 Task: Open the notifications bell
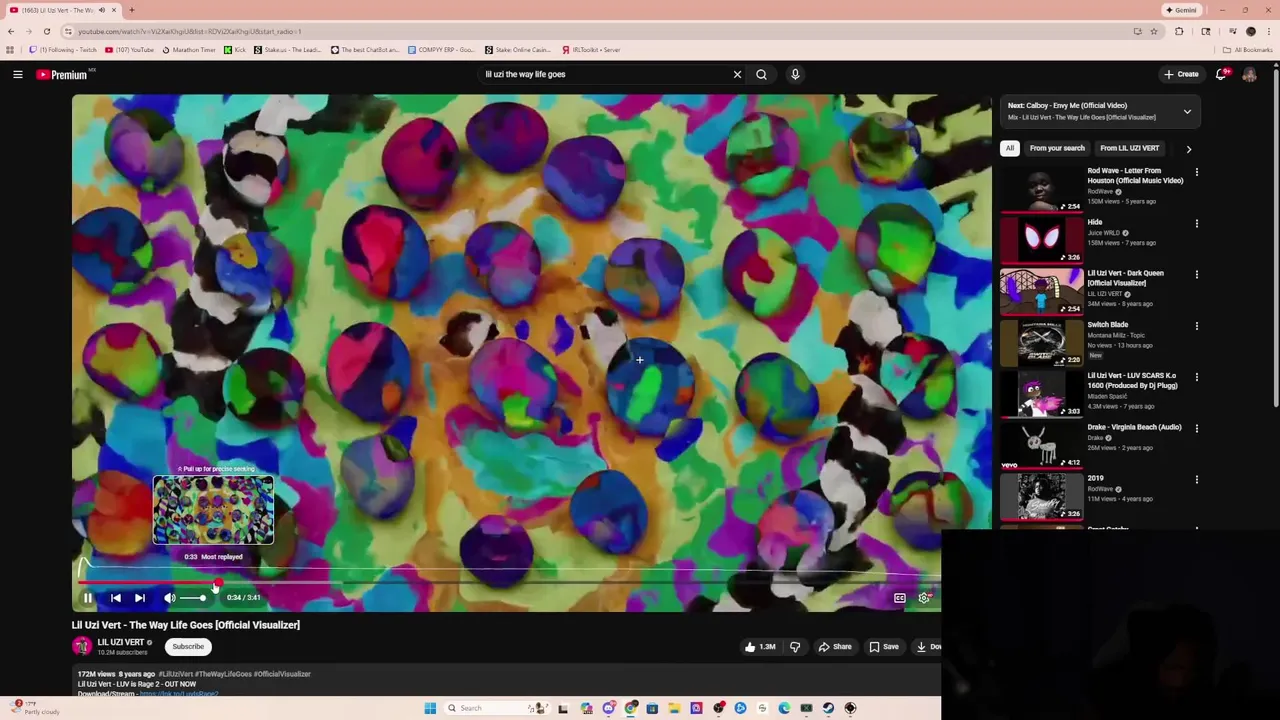click(1221, 74)
